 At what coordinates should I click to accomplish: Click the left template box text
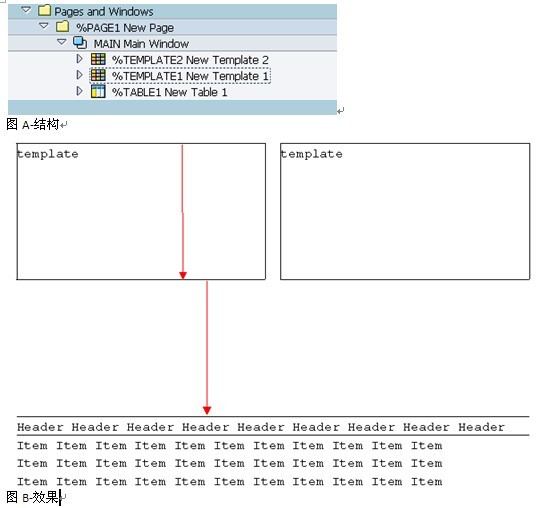coord(48,154)
